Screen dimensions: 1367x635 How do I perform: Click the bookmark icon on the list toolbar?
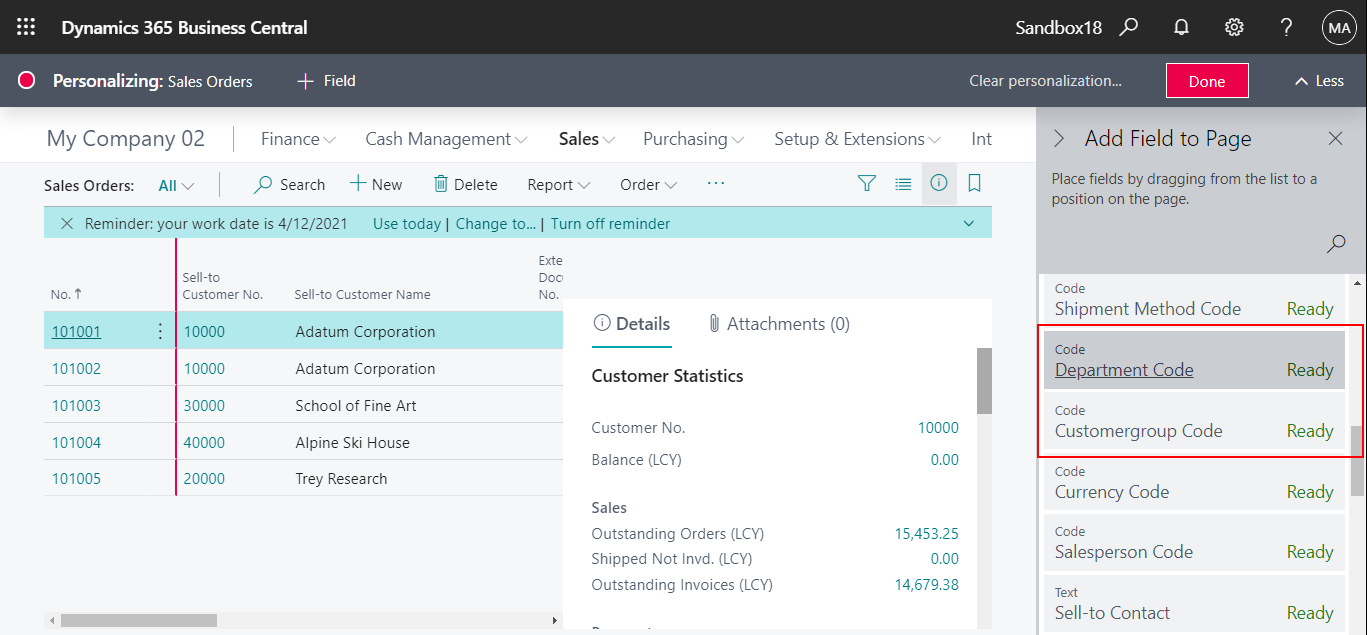click(x=973, y=184)
